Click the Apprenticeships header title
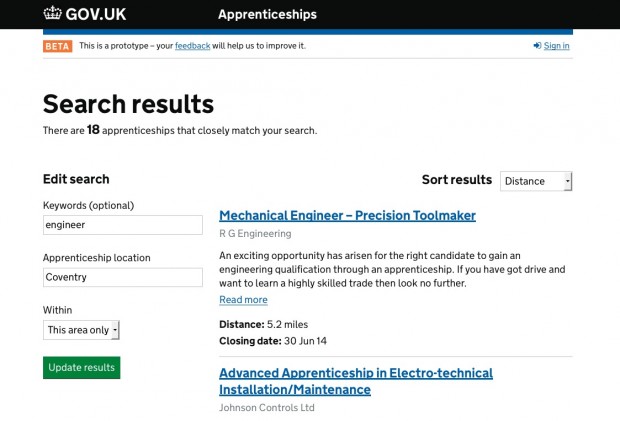Image resolution: width=620 pixels, height=421 pixels. (267, 14)
